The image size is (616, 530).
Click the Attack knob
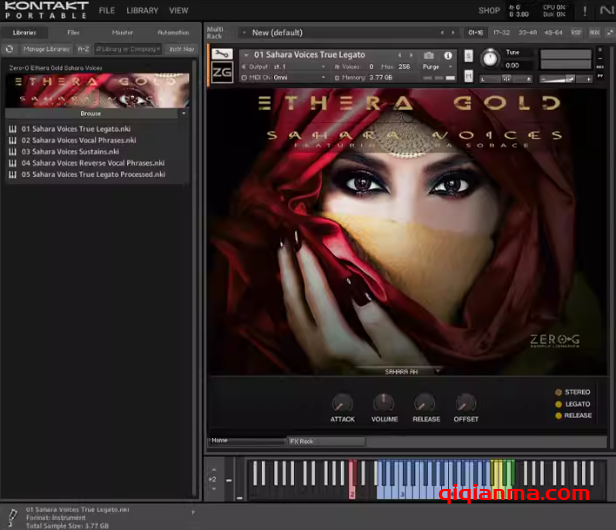(x=343, y=403)
